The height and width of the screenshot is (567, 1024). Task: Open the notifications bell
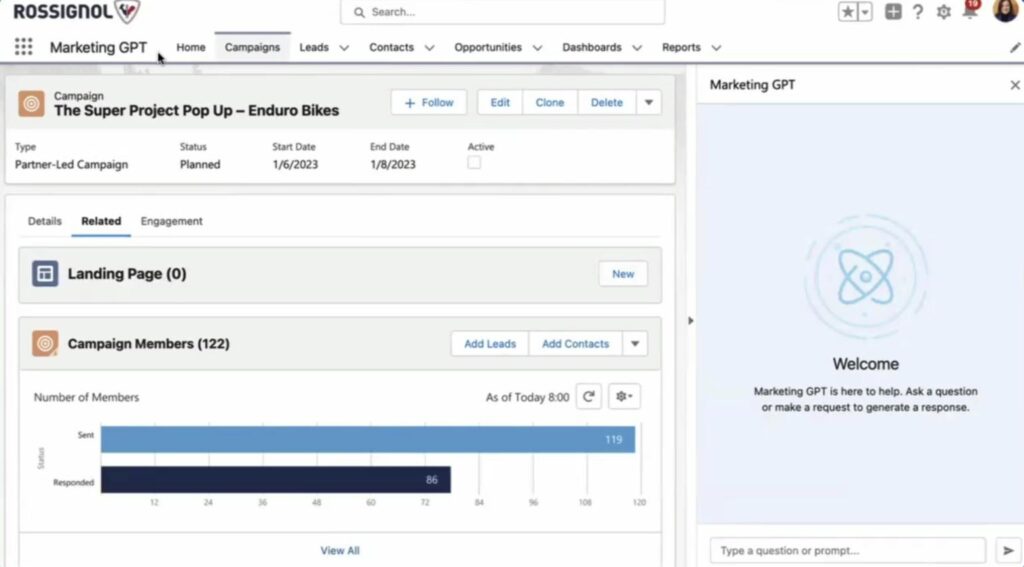click(x=970, y=10)
